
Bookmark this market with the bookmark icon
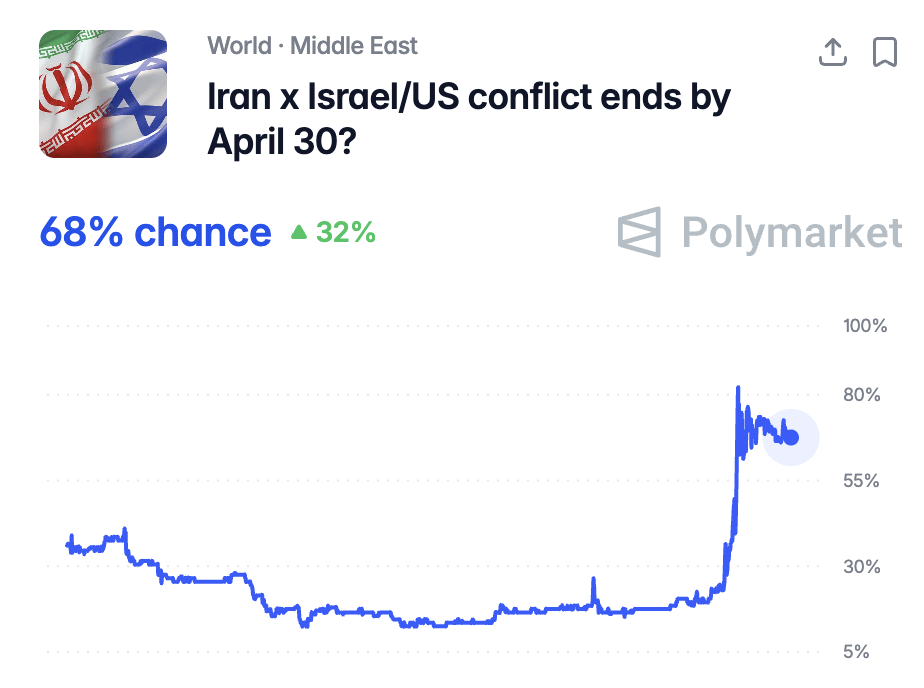pos(884,52)
